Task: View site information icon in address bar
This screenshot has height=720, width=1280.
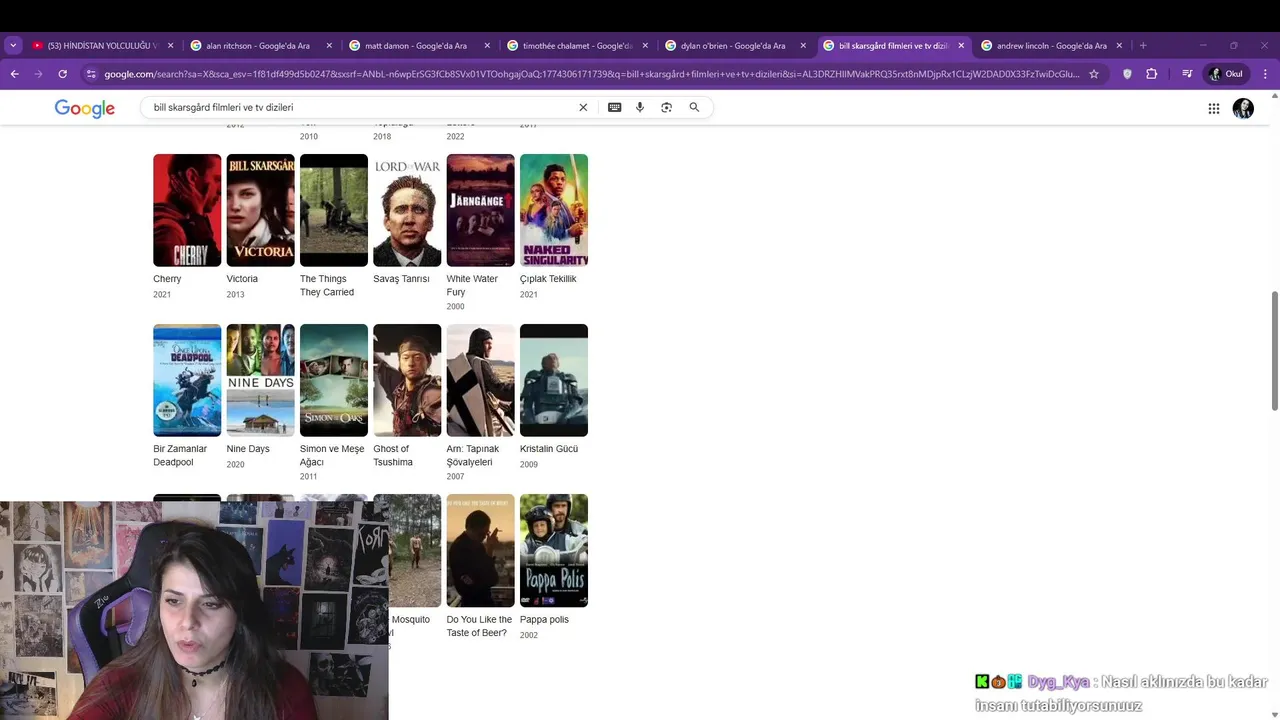Action: [91, 74]
